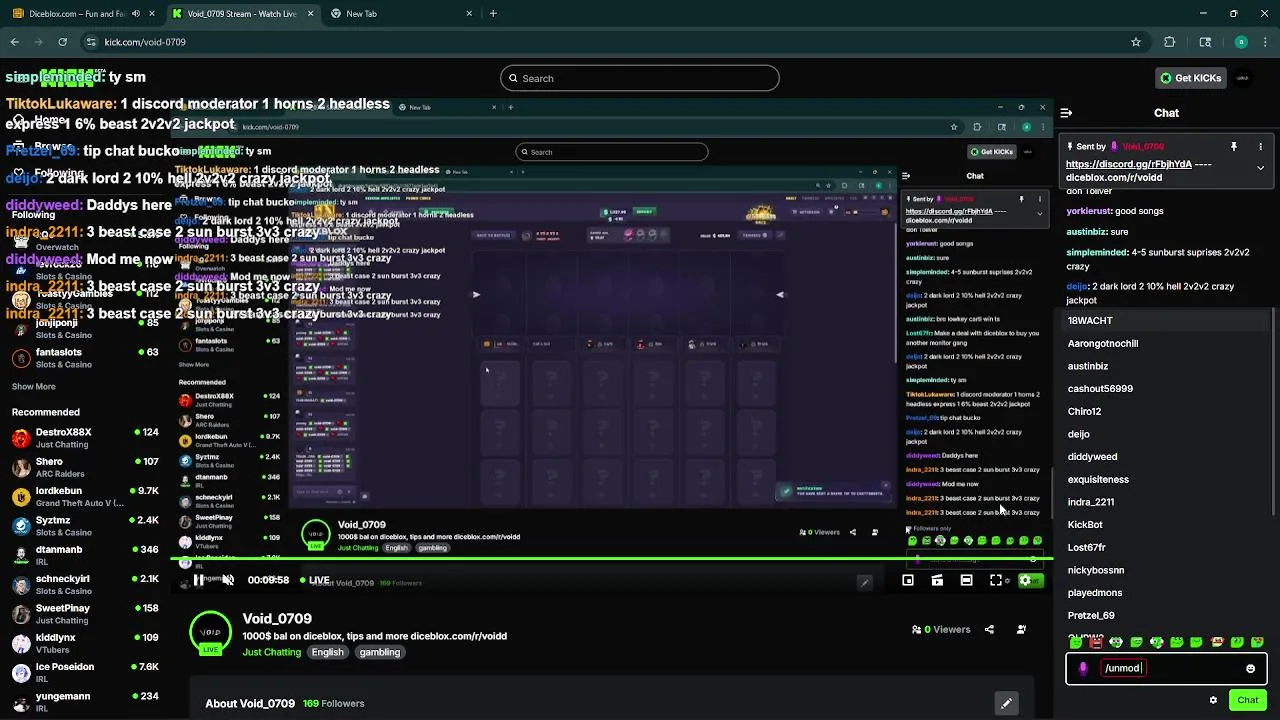Enter fullscreen on the player
Image resolution: width=1280 pixels, height=720 pixels.
click(x=996, y=580)
